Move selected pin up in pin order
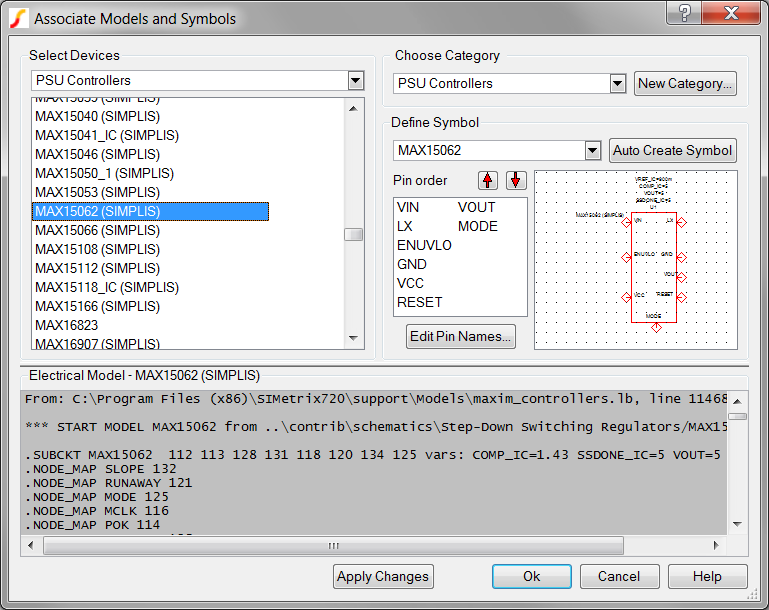This screenshot has height=610, width=769. point(487,180)
